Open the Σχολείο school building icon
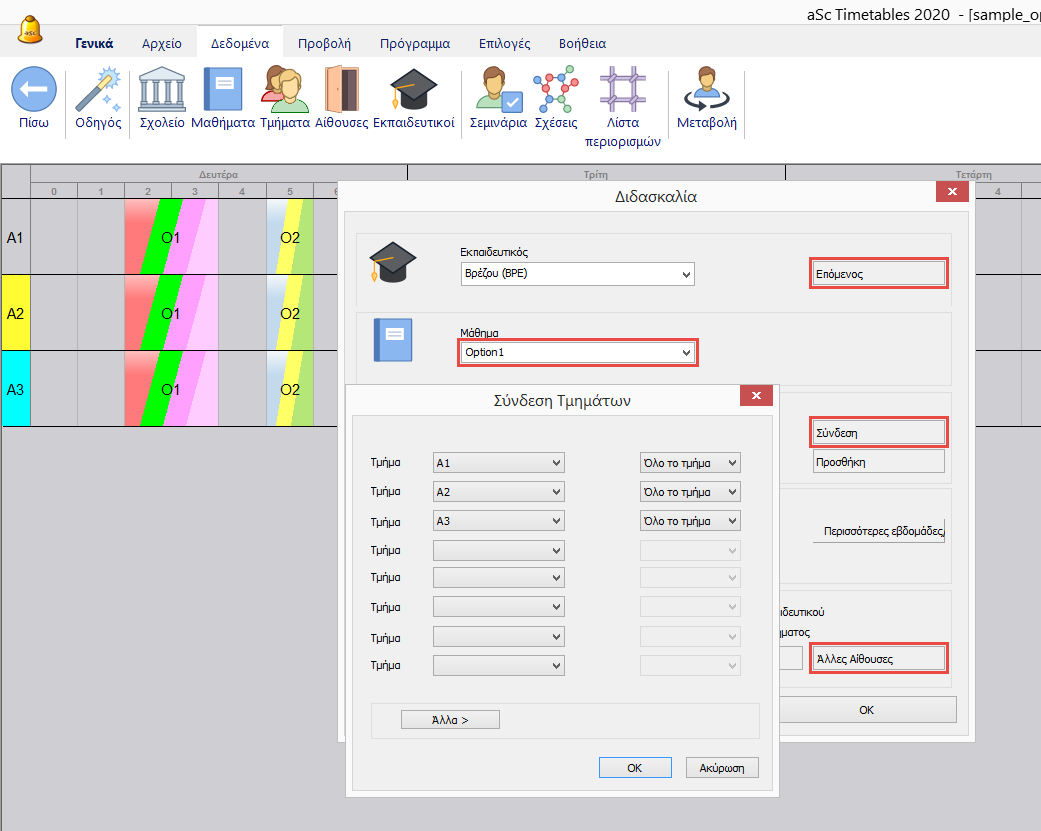The image size is (1041, 831). tap(161, 90)
